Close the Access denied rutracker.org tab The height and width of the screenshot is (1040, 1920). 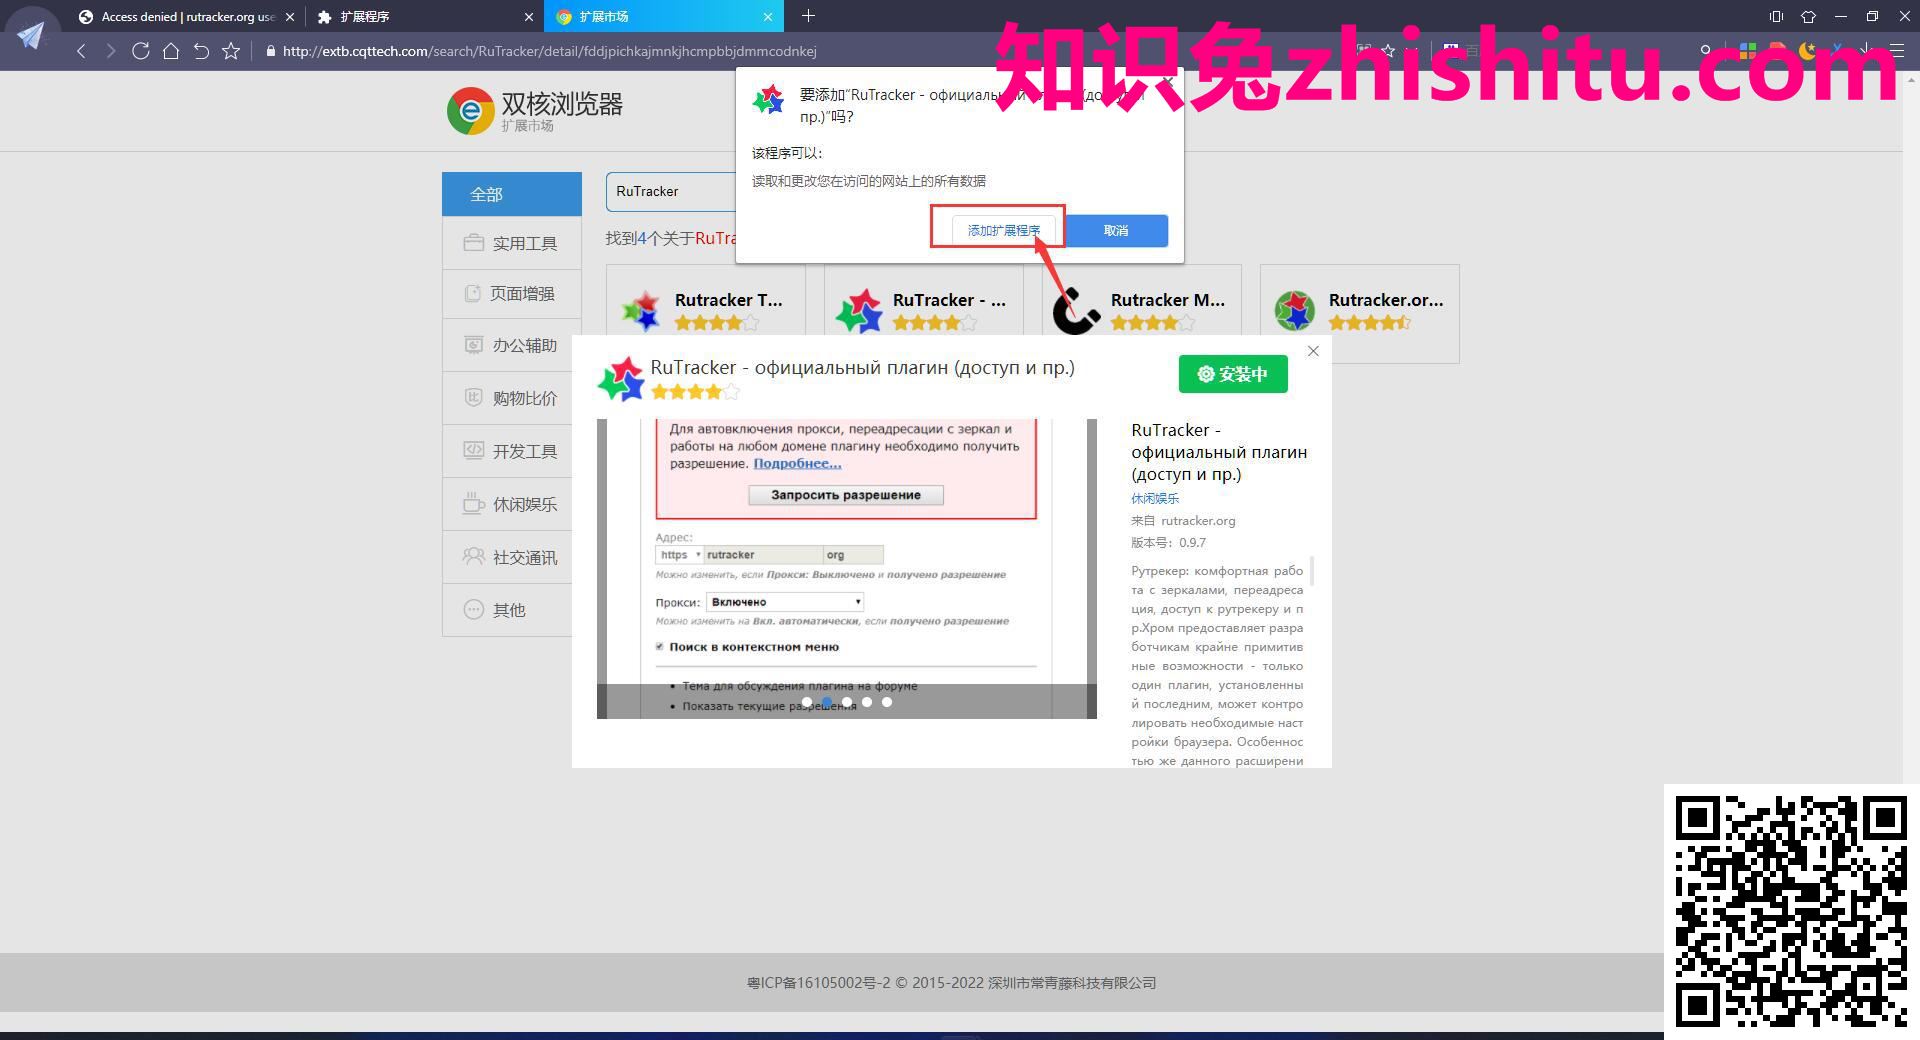(x=290, y=17)
